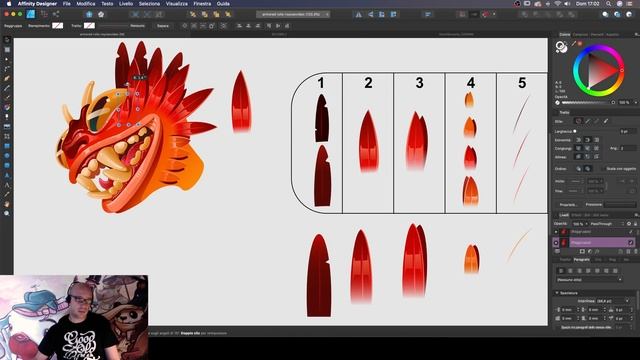Viewport: 640px width, 360px height.
Task: Click the Tratto stroke swatch in context toolbar
Action: click(x=89, y=26)
